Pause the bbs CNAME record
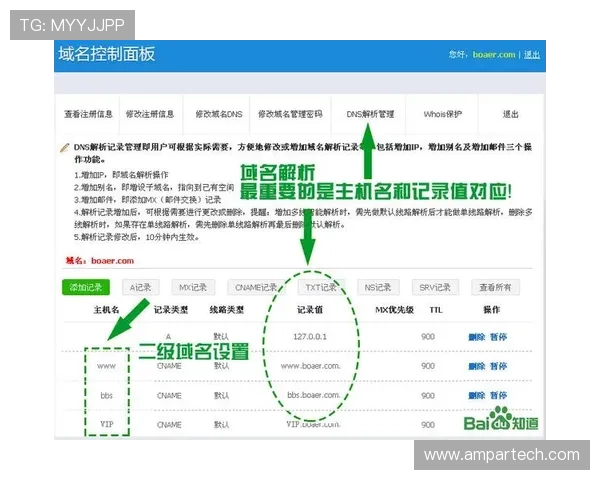 498,395
